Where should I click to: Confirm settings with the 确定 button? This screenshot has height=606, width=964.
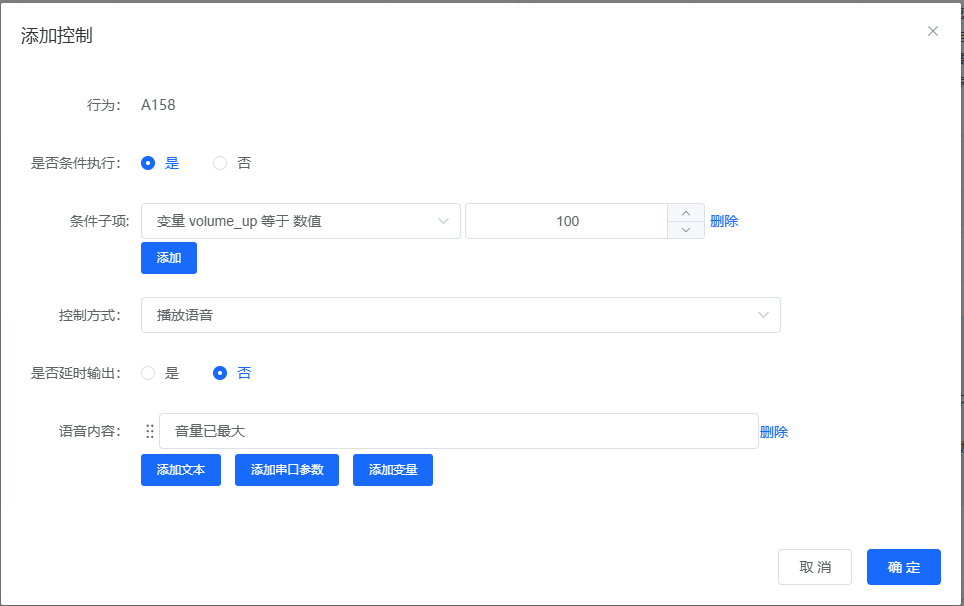tap(903, 566)
